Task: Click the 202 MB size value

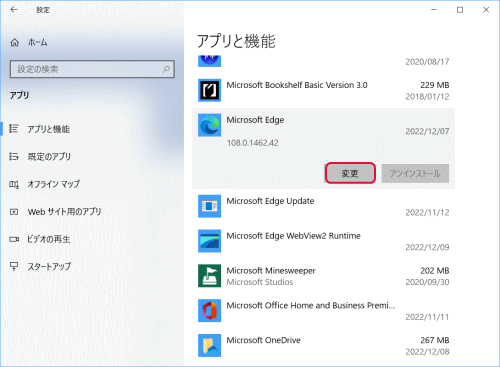Action: pos(435,271)
